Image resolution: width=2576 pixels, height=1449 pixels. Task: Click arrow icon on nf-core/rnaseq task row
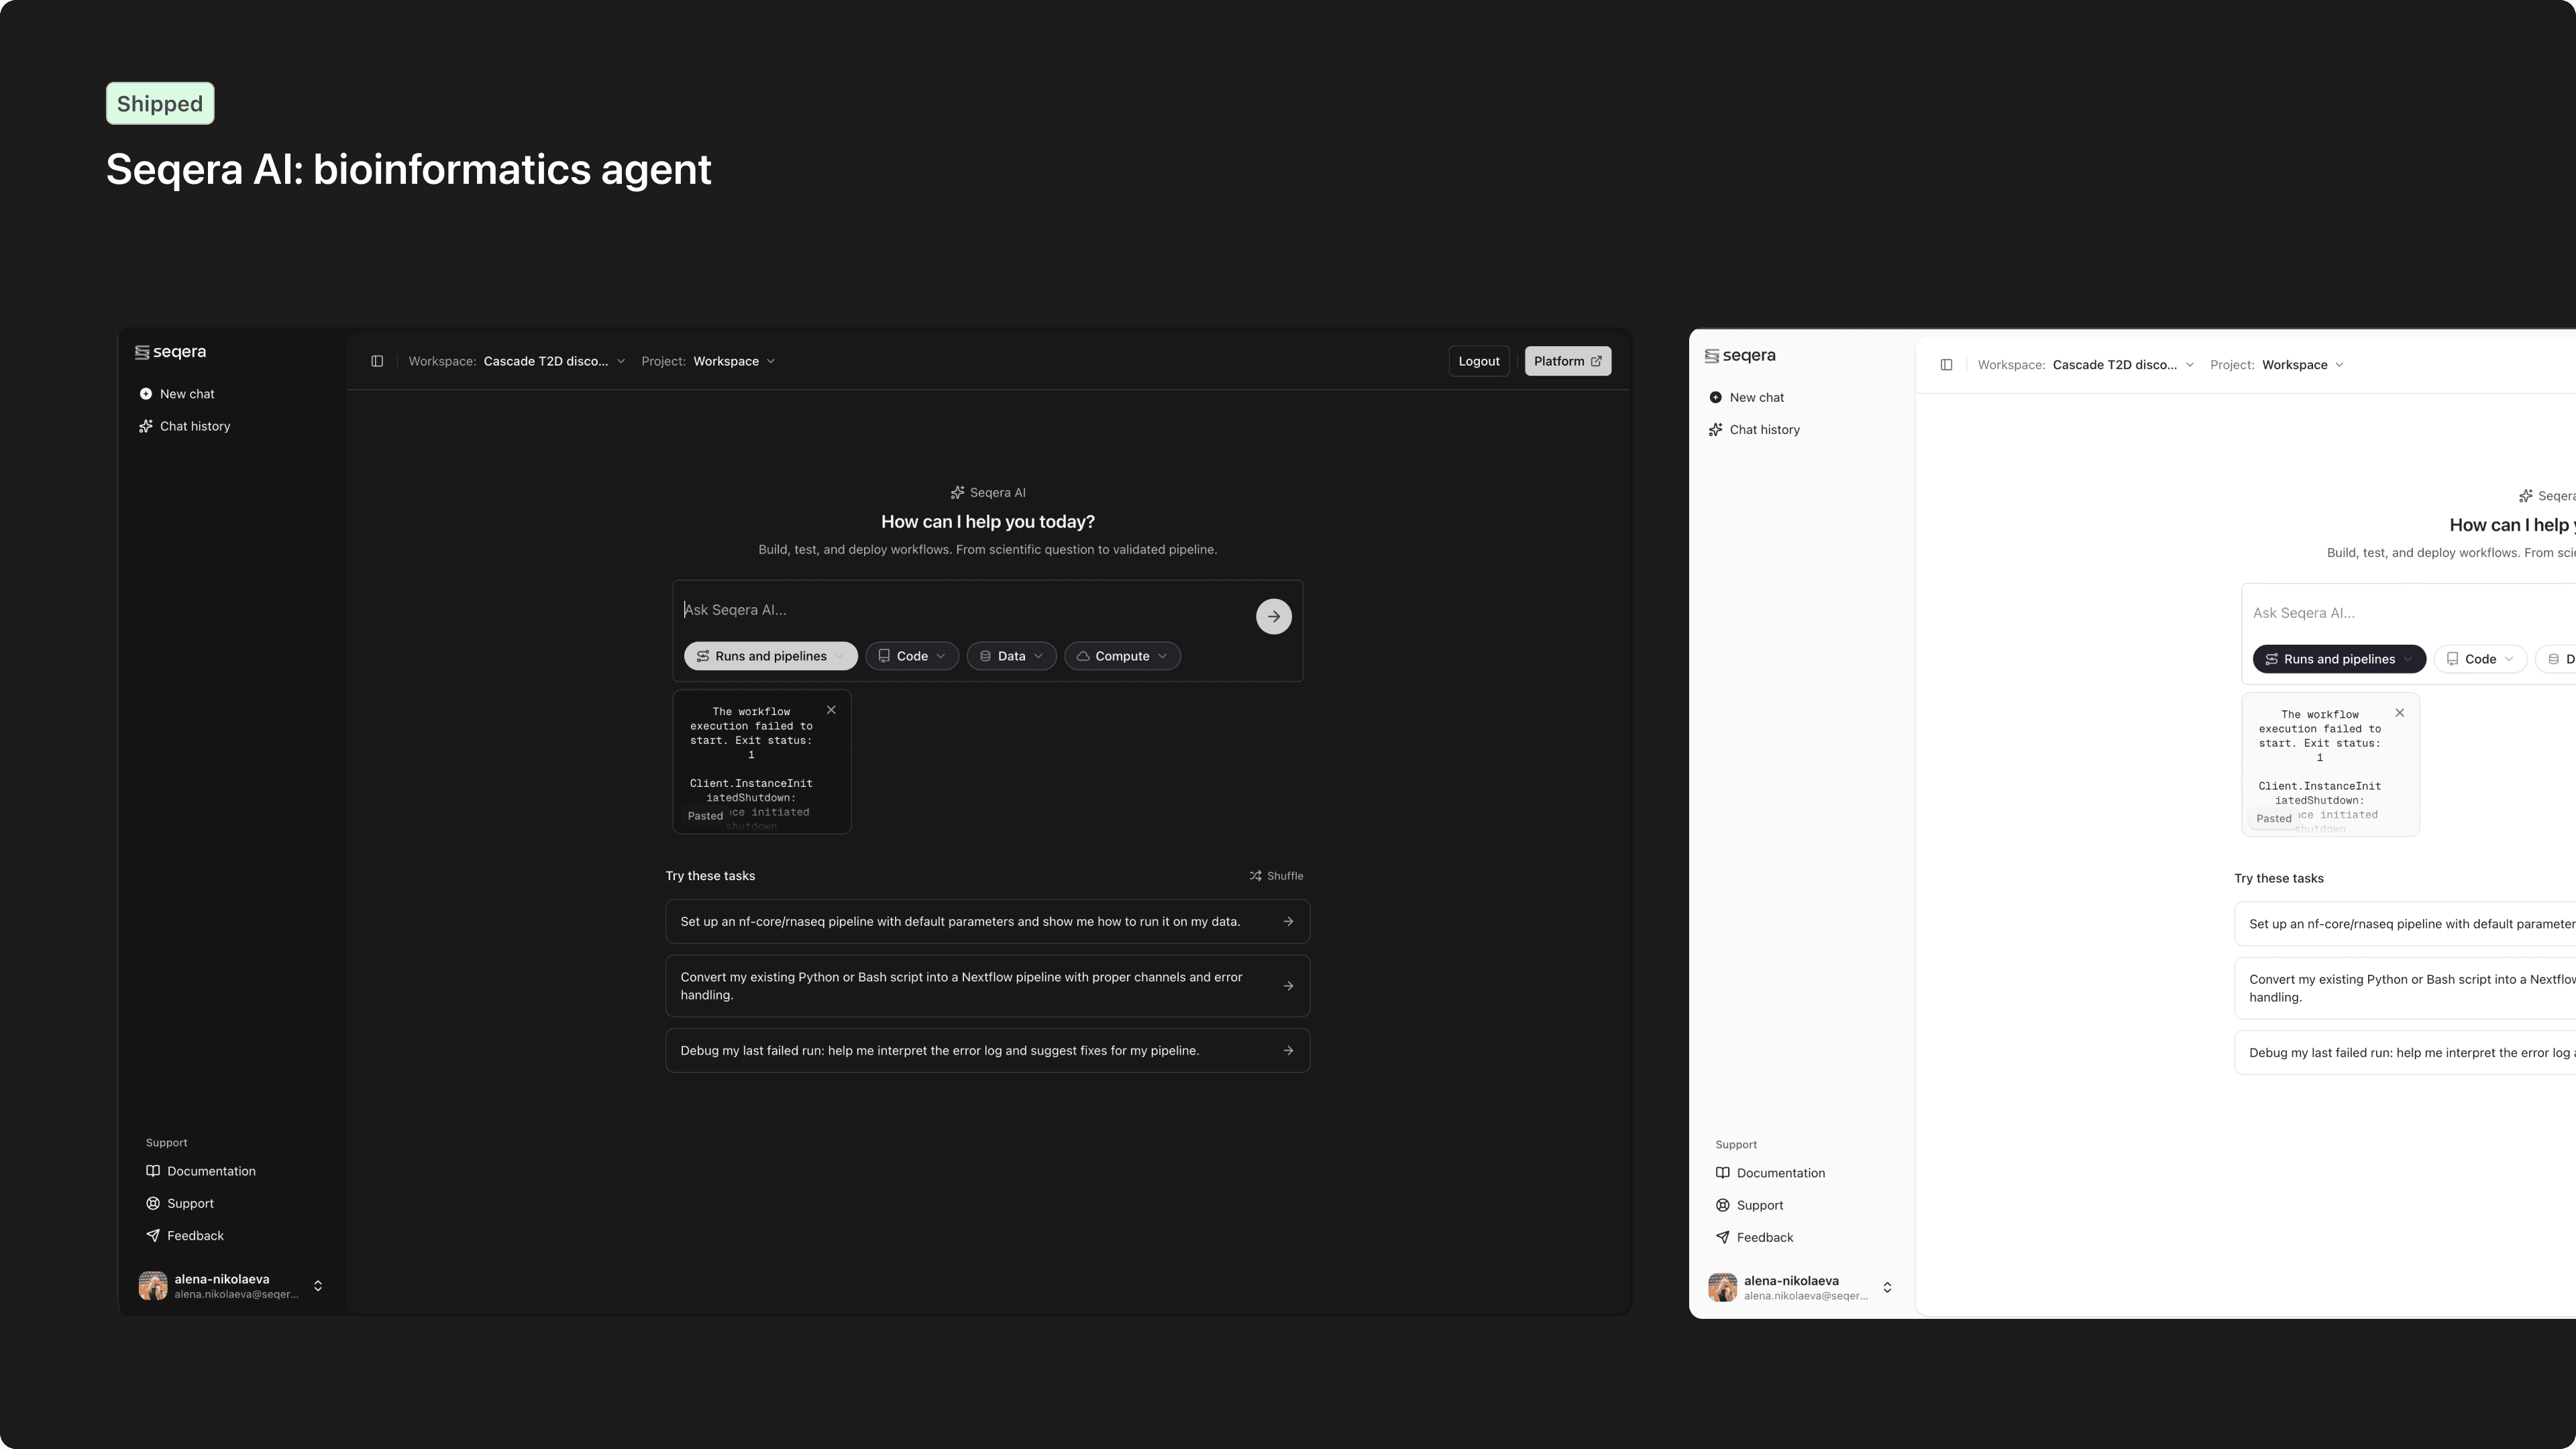coord(1288,922)
